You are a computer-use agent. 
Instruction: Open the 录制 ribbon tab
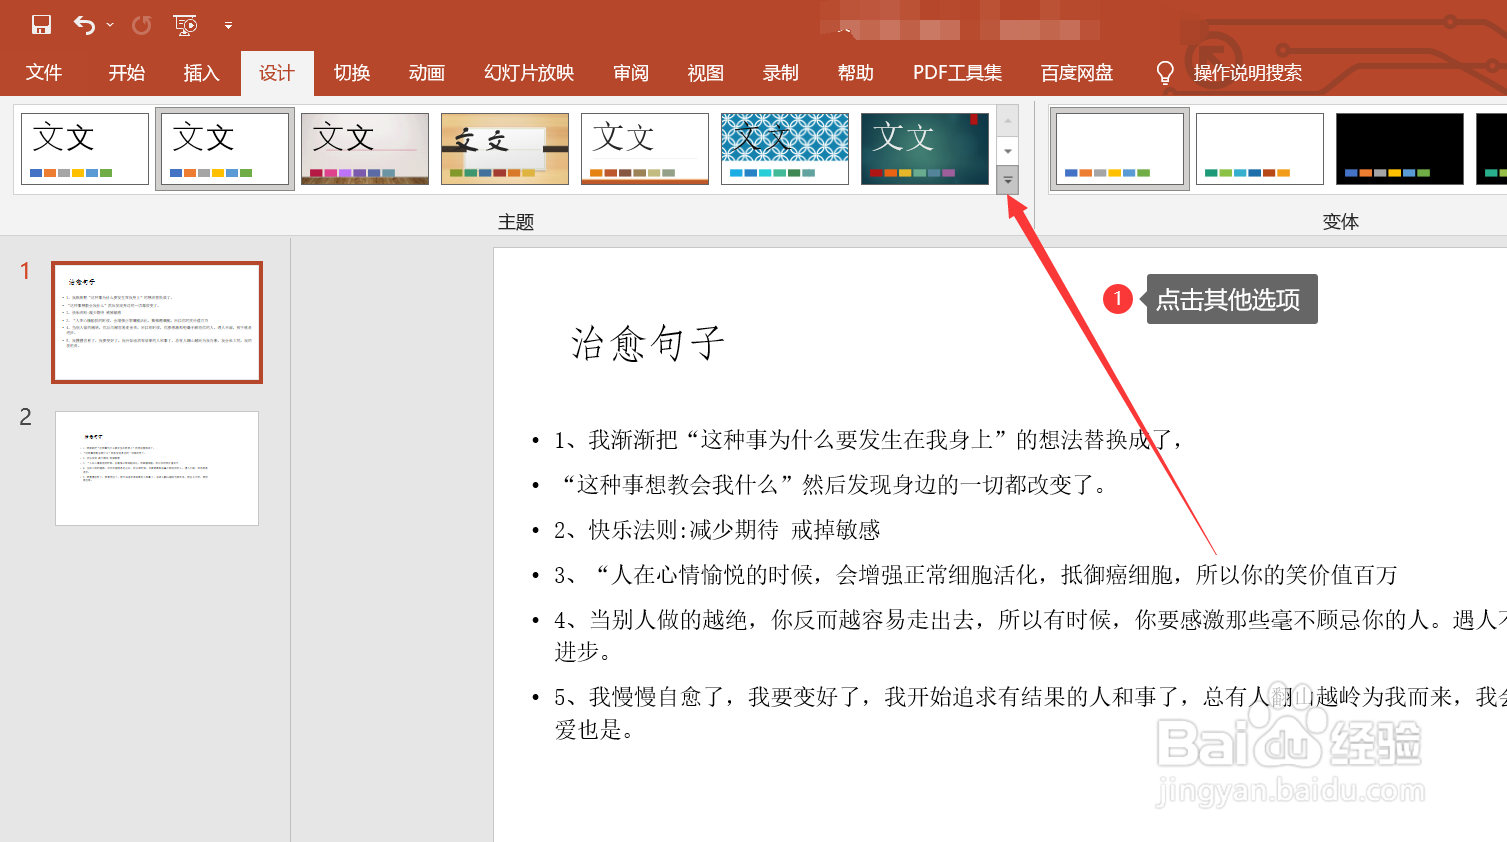[781, 73]
